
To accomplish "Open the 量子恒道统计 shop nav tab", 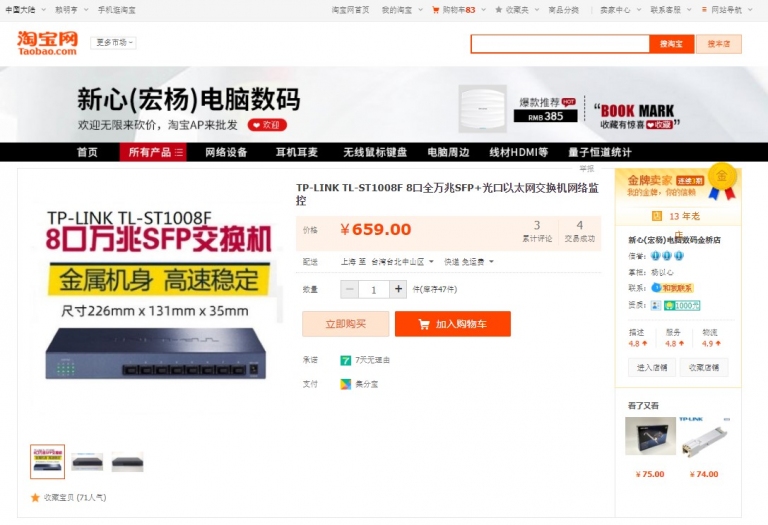I will tap(600, 152).
